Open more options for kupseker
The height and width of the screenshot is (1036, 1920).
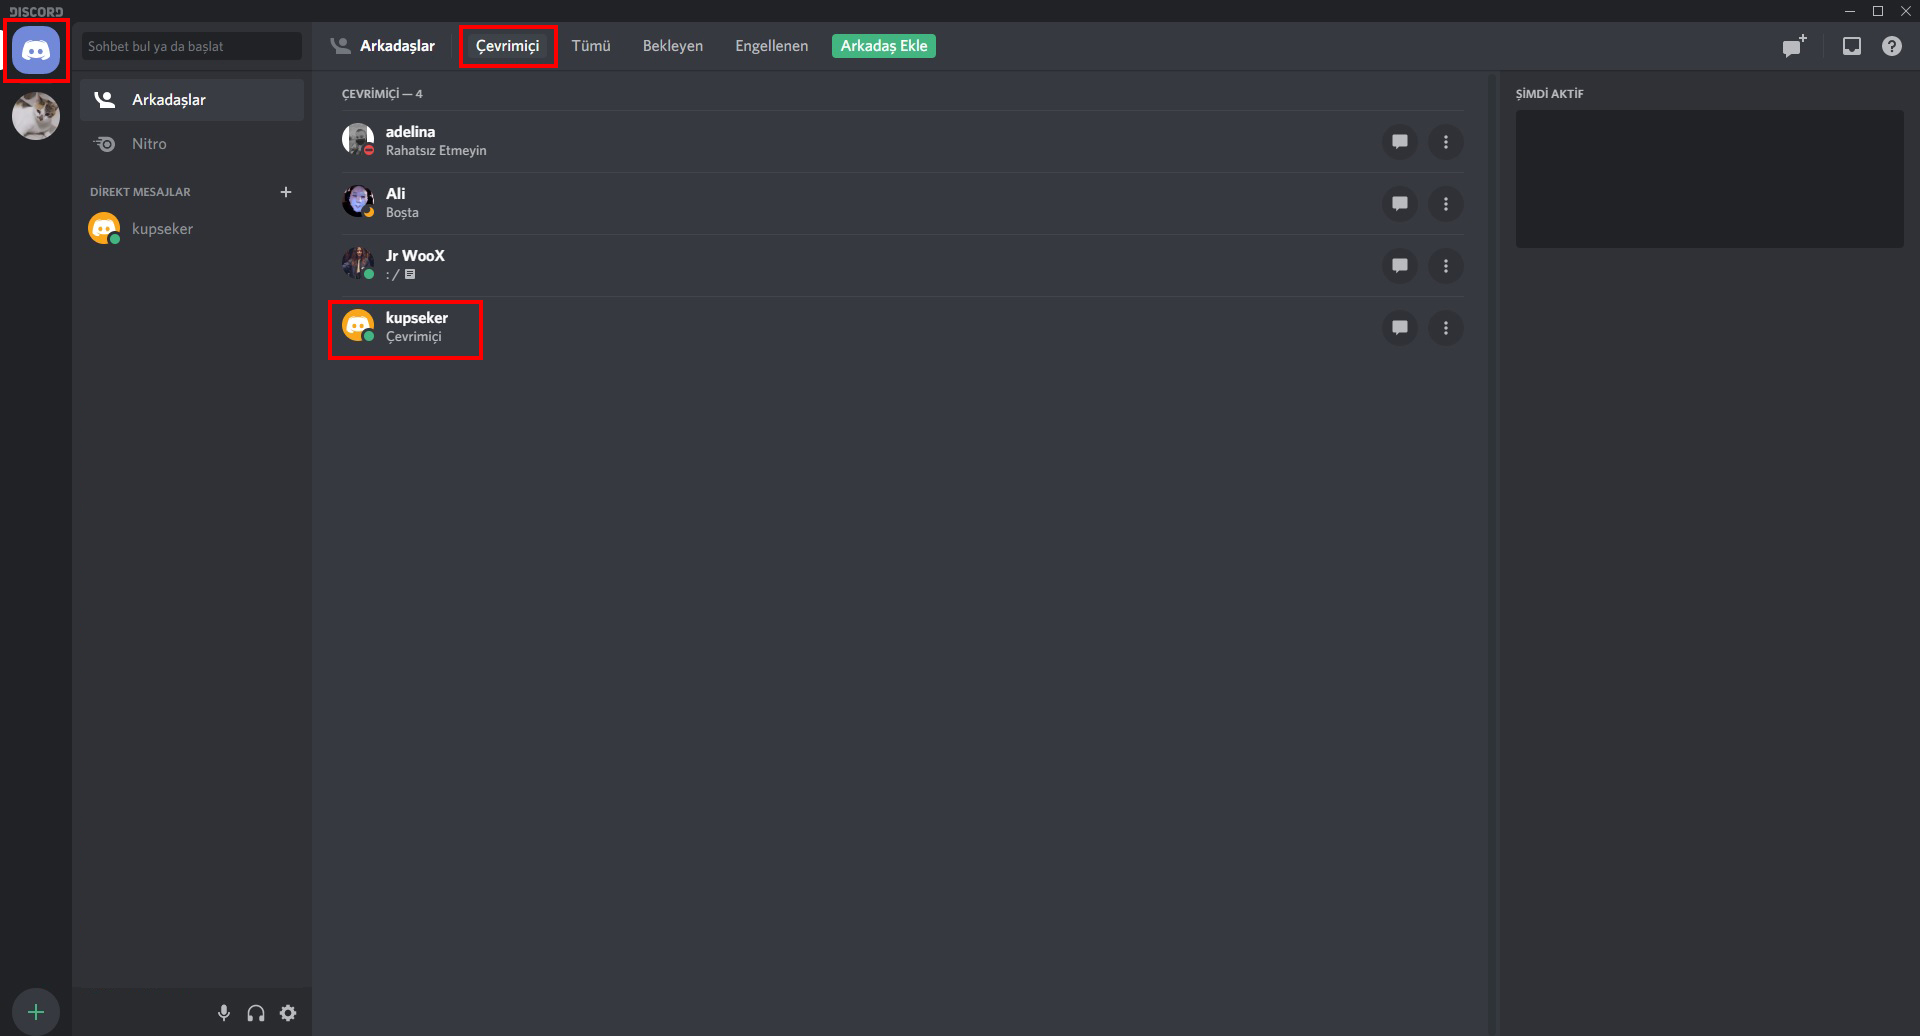[1446, 328]
